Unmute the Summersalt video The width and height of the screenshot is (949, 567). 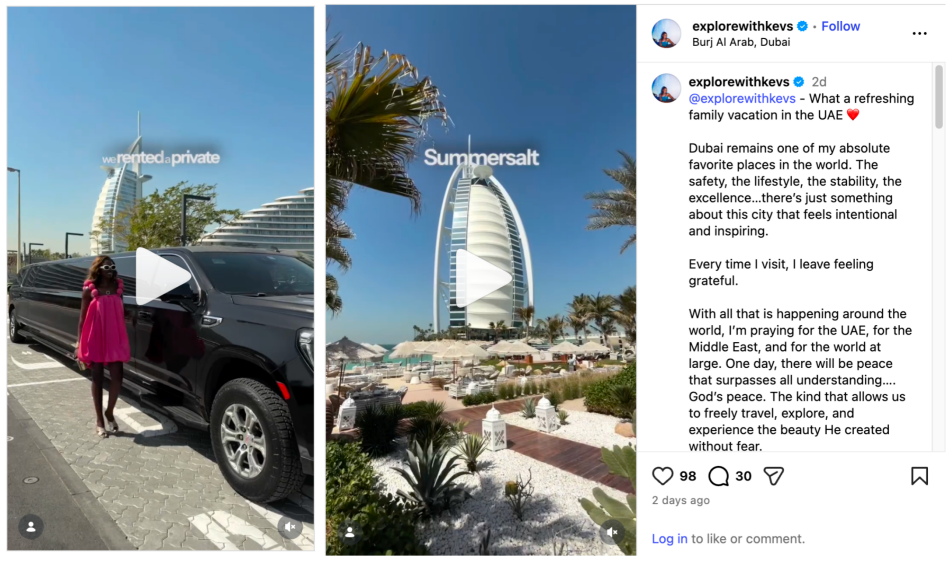[612, 532]
